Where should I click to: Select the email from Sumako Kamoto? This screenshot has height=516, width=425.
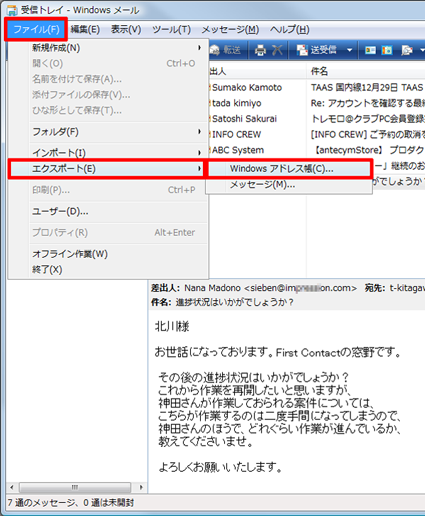[247, 88]
